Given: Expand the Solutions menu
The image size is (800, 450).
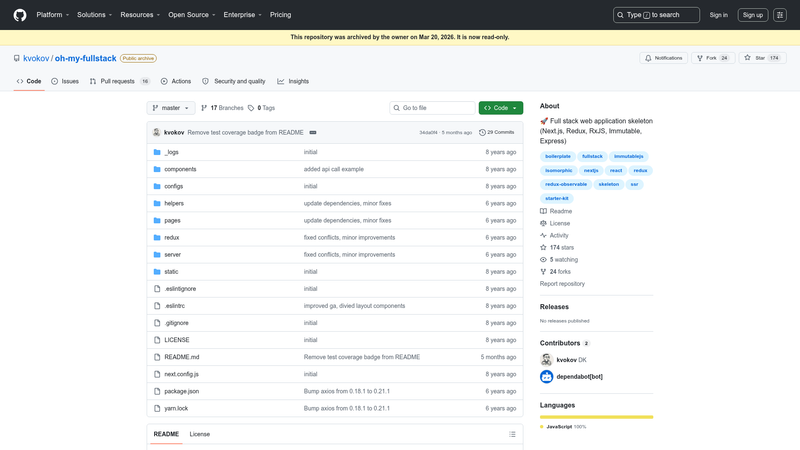Looking at the screenshot, I should click(x=94, y=15).
